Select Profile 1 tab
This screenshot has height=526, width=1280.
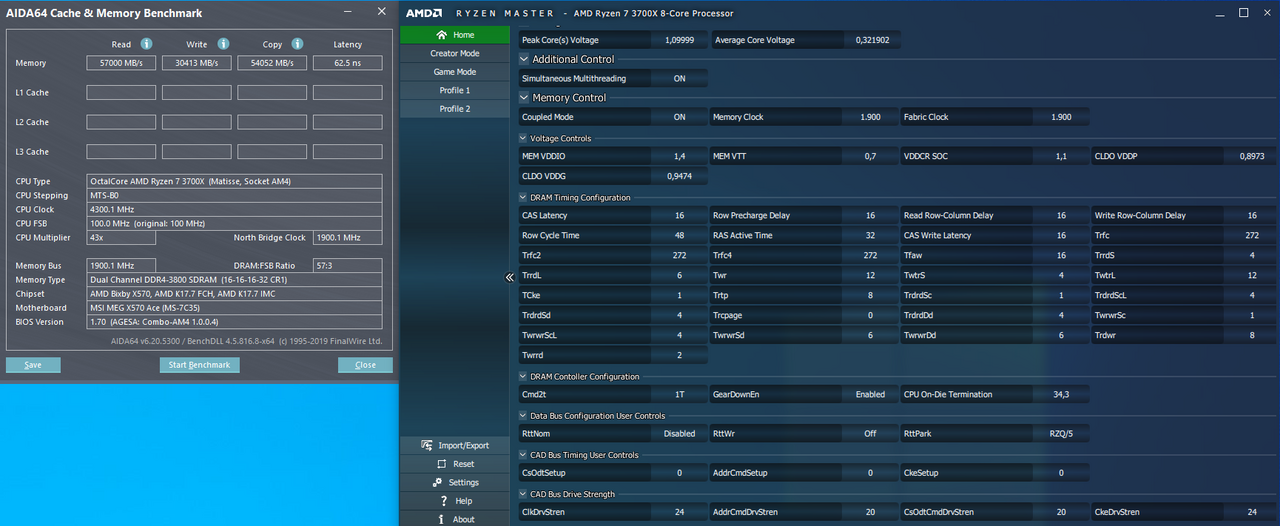tap(454, 90)
